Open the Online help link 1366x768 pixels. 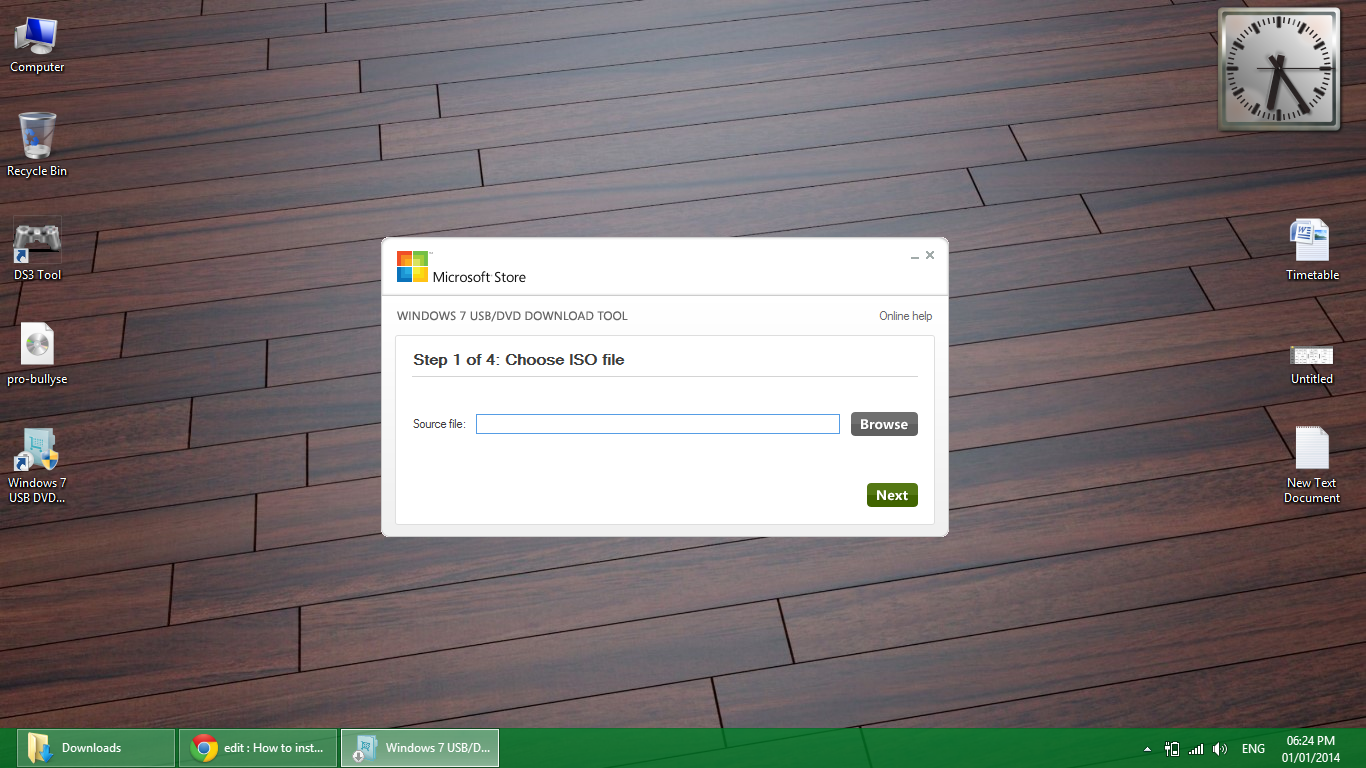(905, 316)
